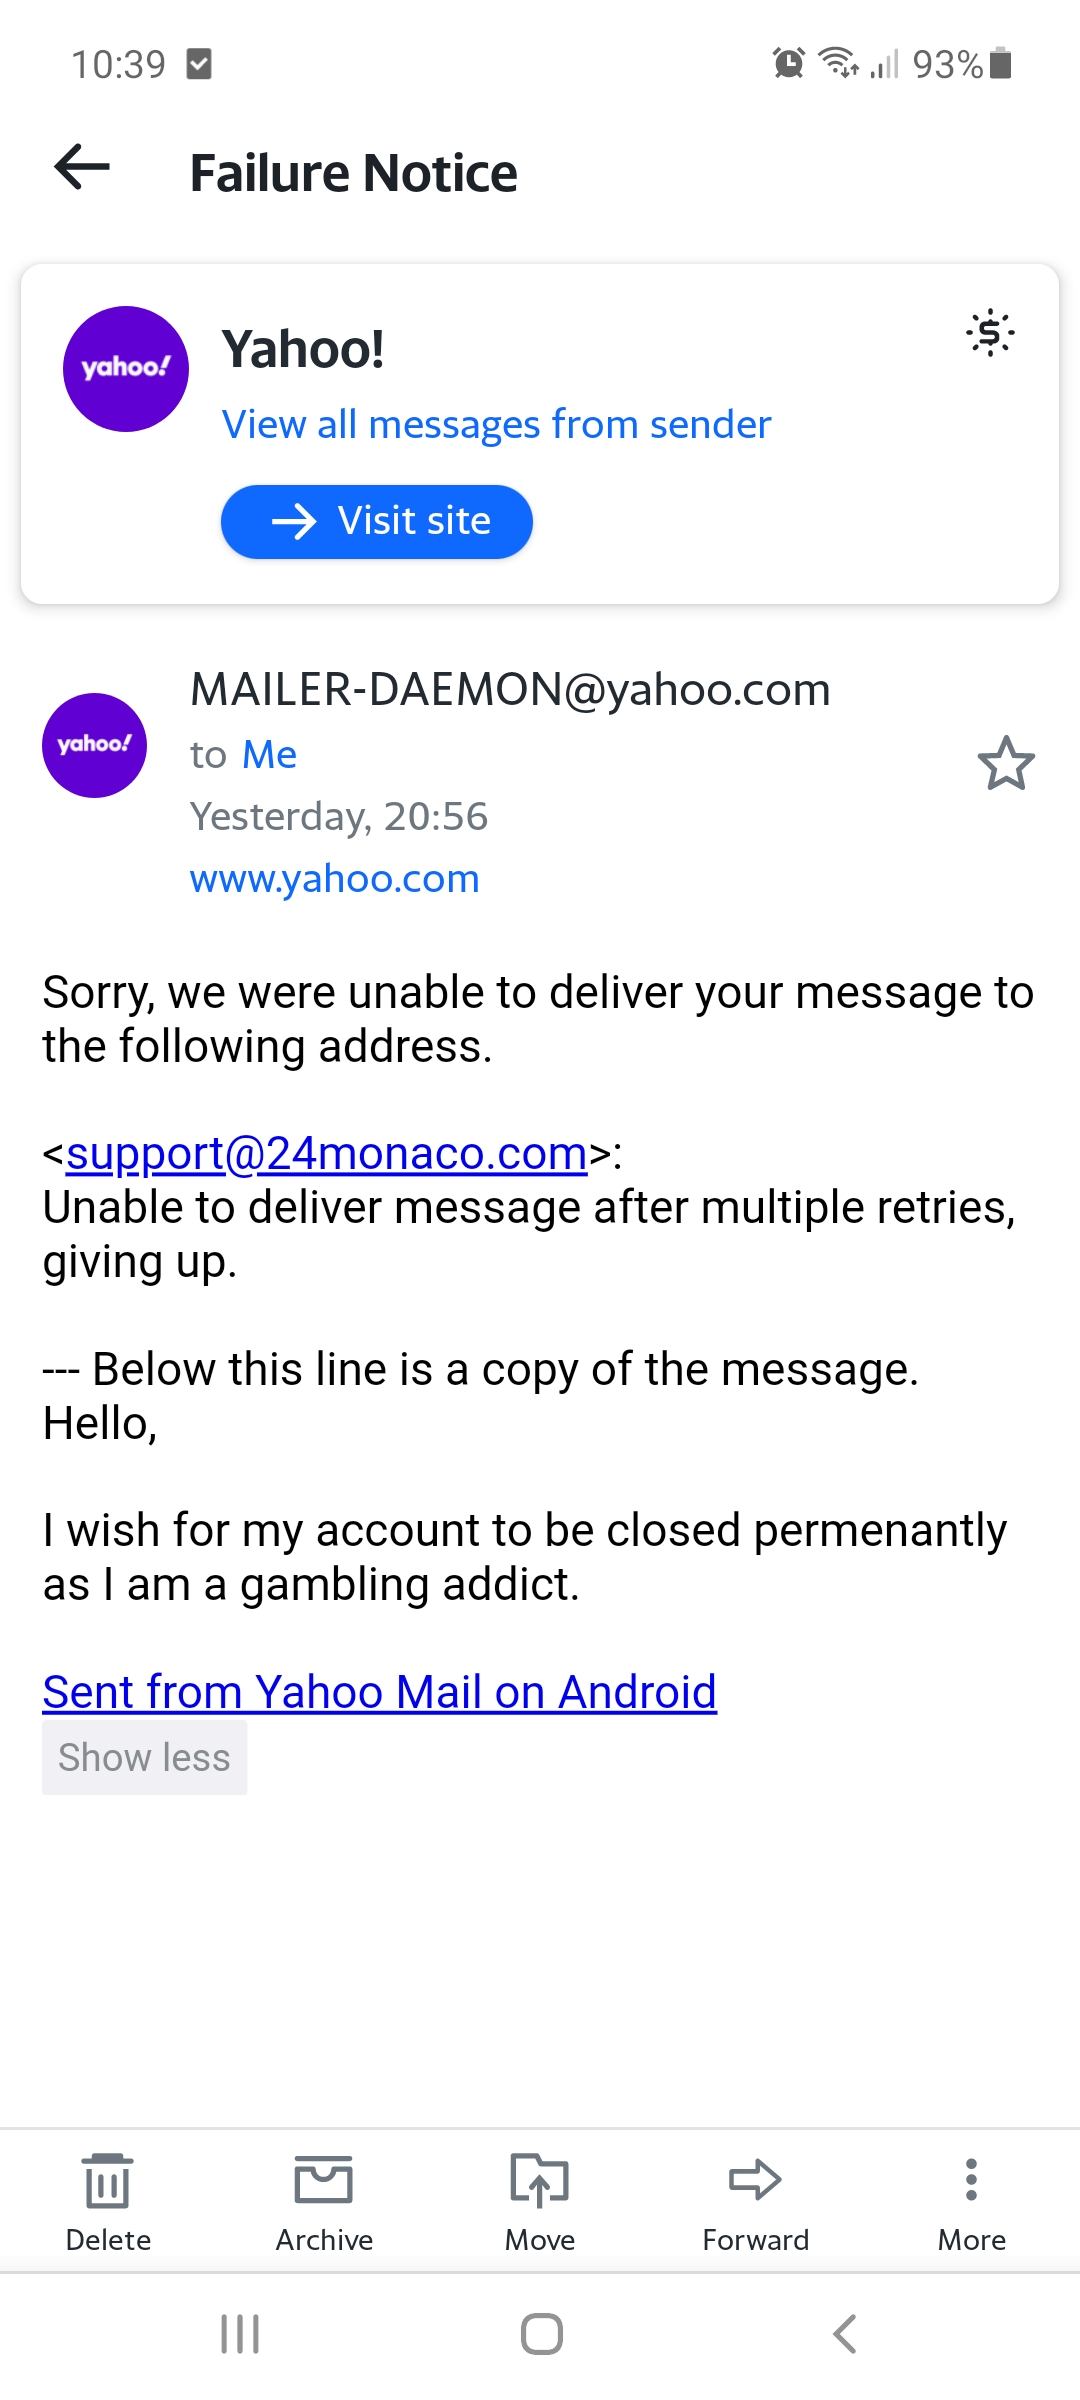1080x2400 pixels.
Task: Open the support@24monaco.com email link
Action: (x=326, y=1153)
